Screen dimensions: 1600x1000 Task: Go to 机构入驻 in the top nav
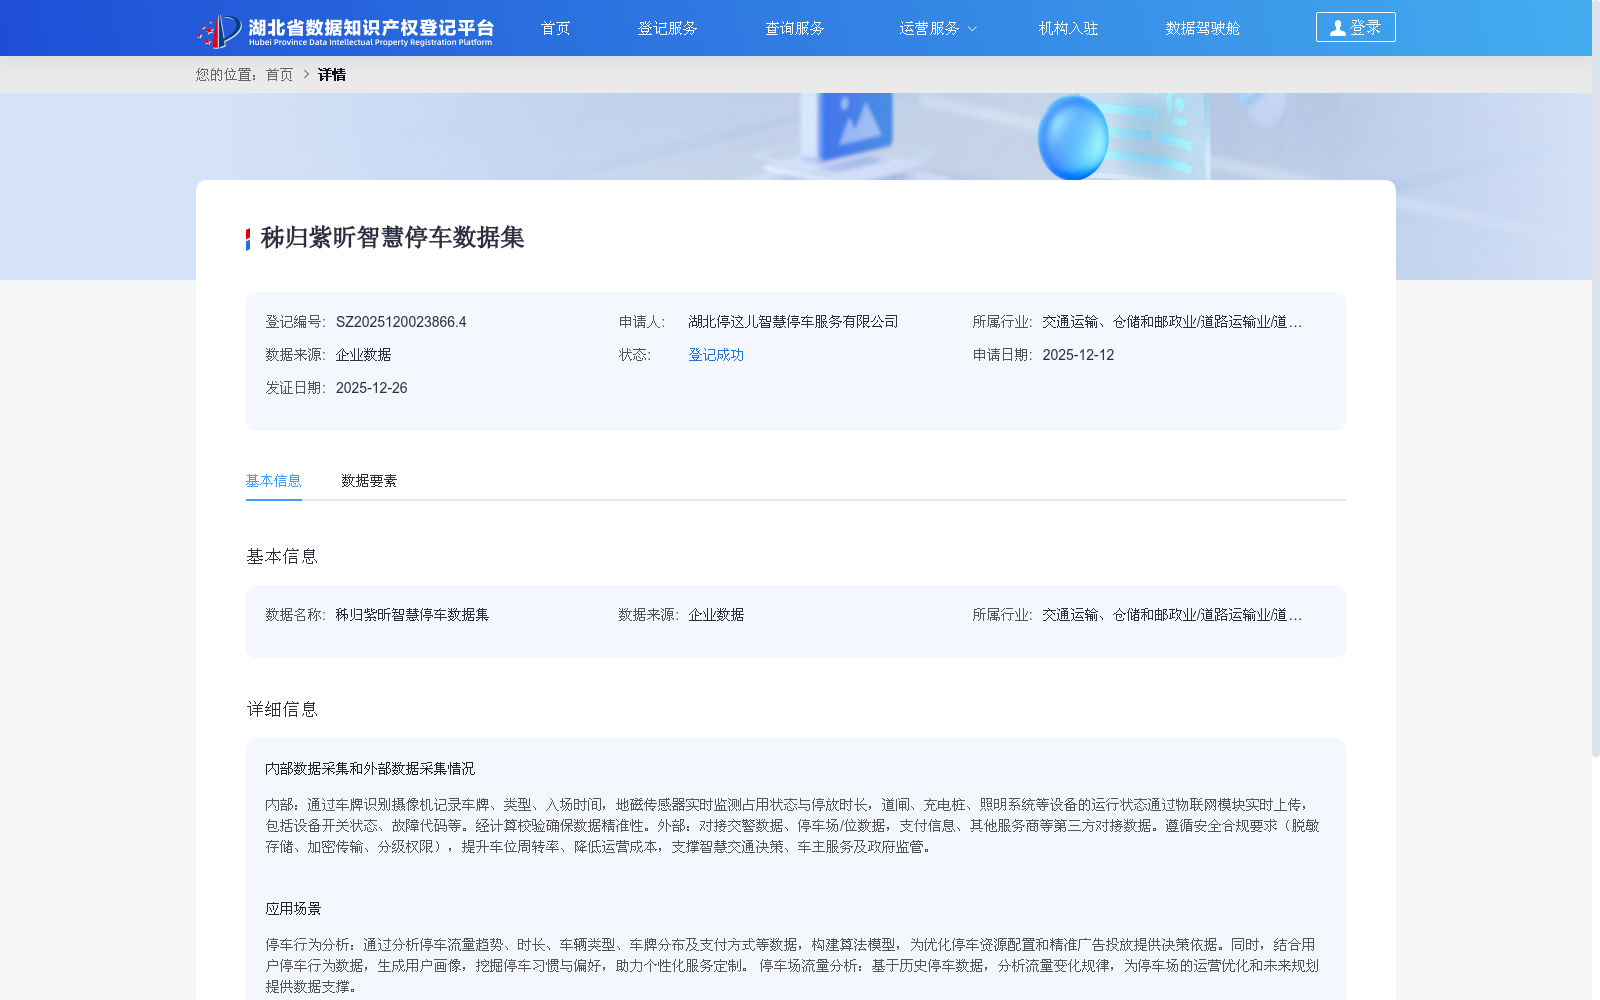point(1068,28)
